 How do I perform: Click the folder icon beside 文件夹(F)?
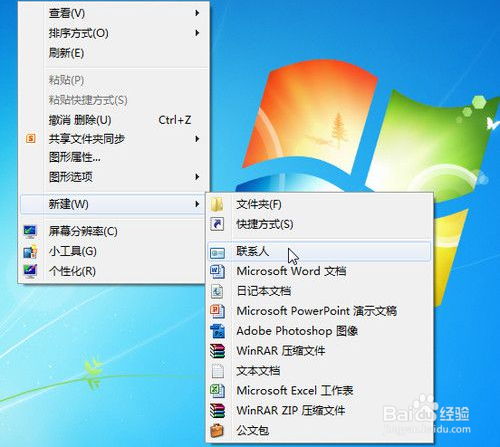(217, 204)
